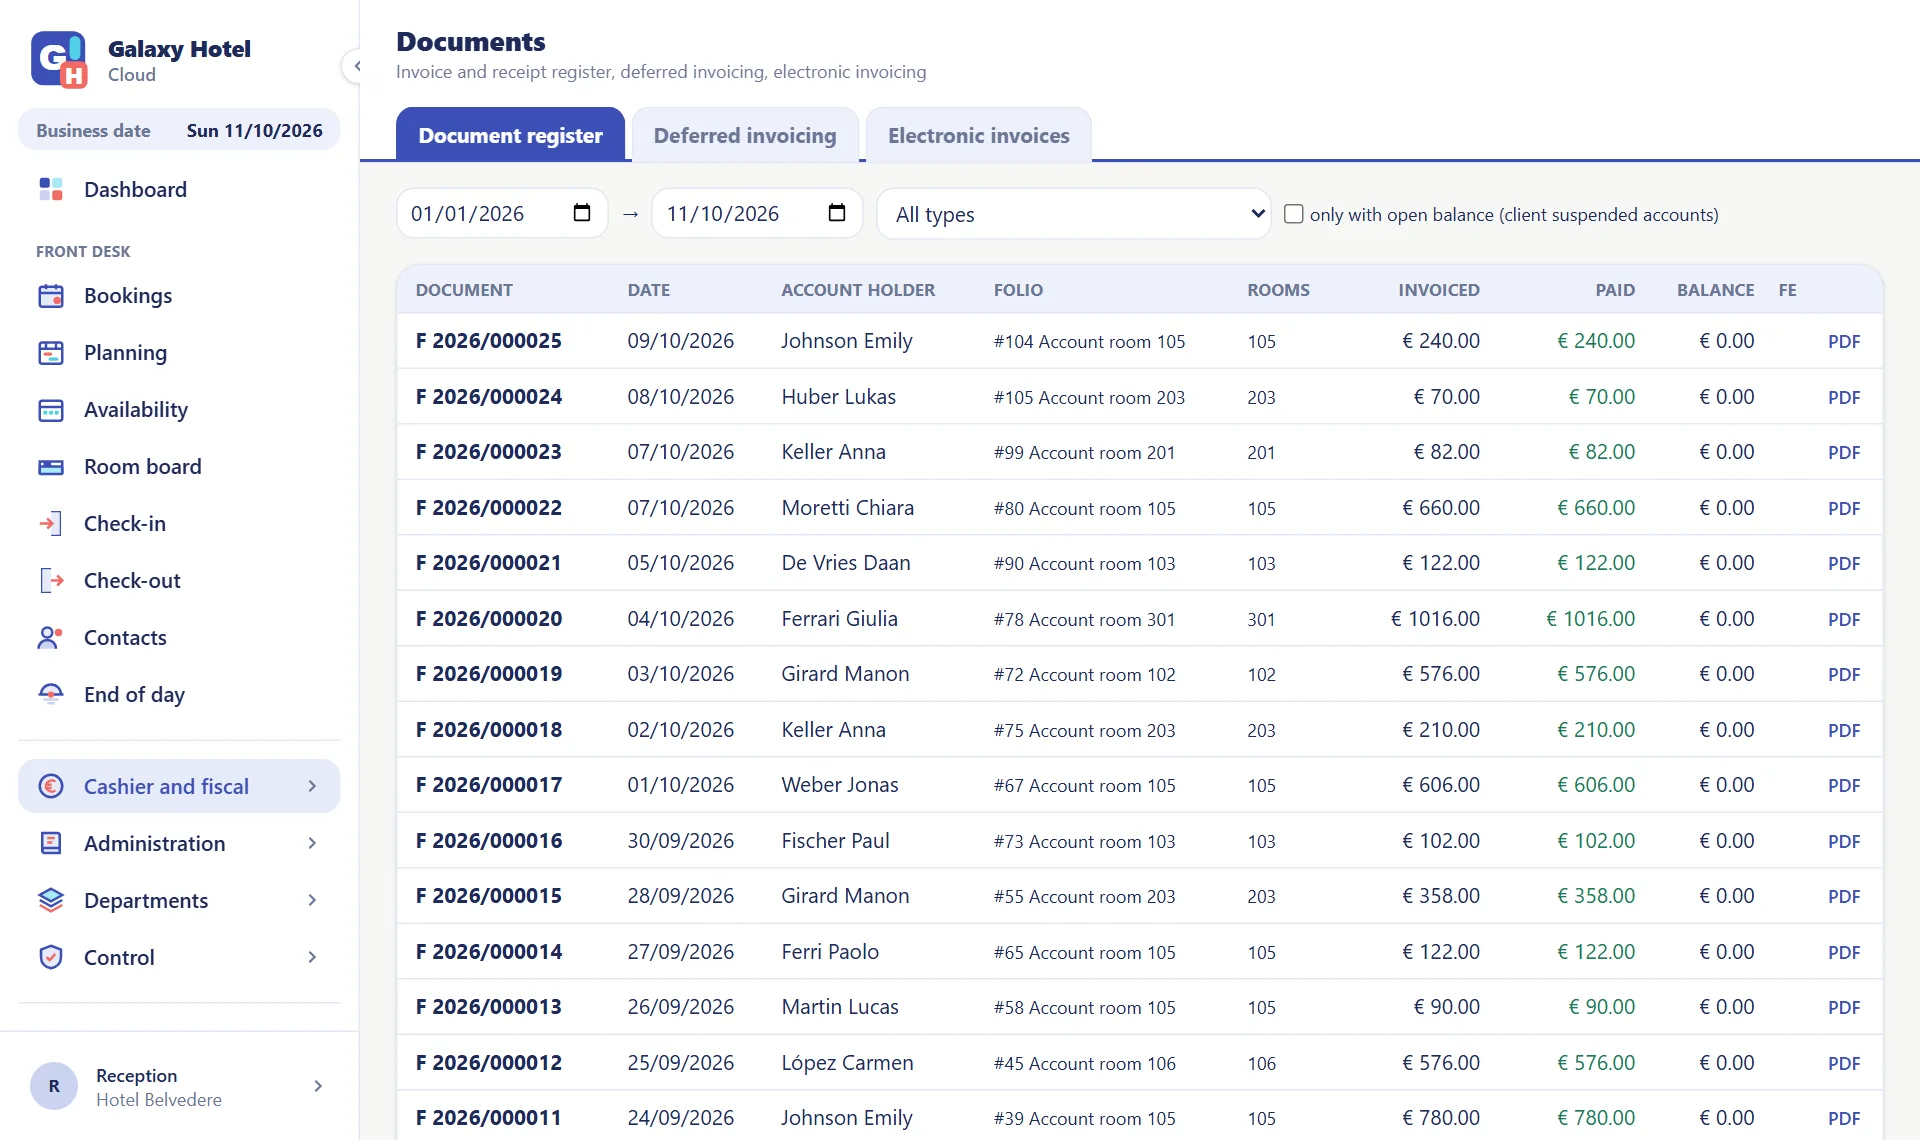This screenshot has width=1920, height=1140.
Task: Switch to Deferred invoicing tab
Action: (745, 135)
